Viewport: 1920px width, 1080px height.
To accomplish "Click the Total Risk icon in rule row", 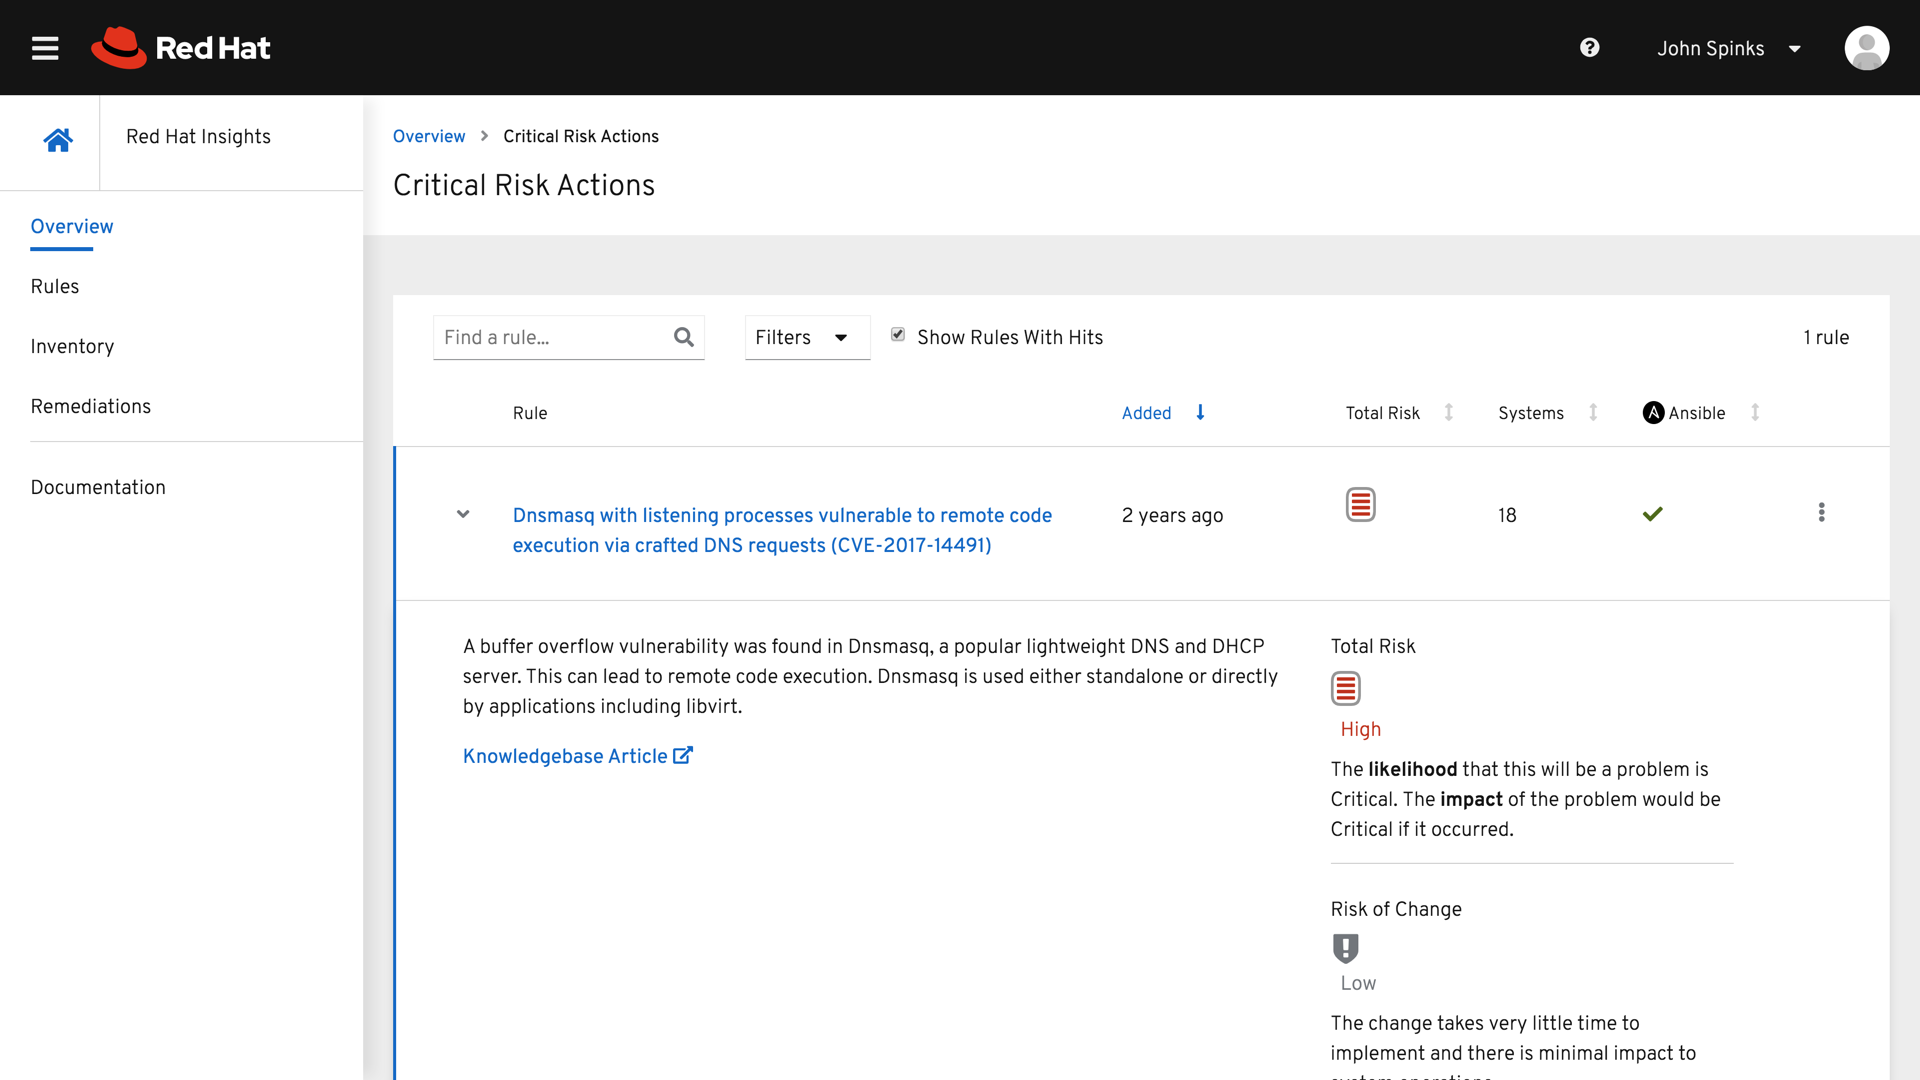I will pyautogui.click(x=1360, y=505).
